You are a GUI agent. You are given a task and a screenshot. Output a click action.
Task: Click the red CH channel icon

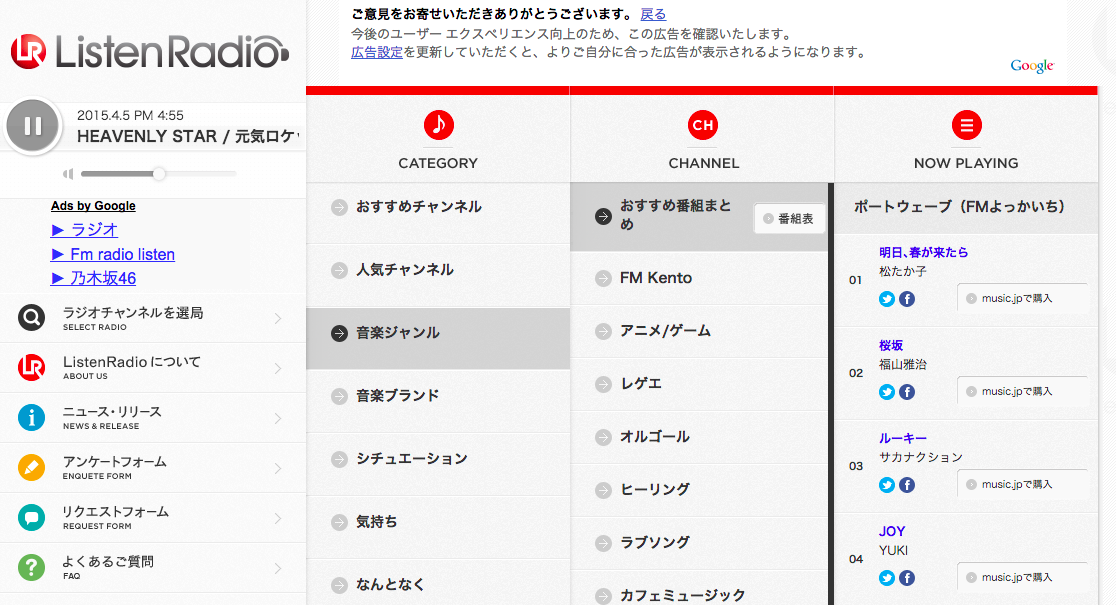pyautogui.click(x=702, y=125)
